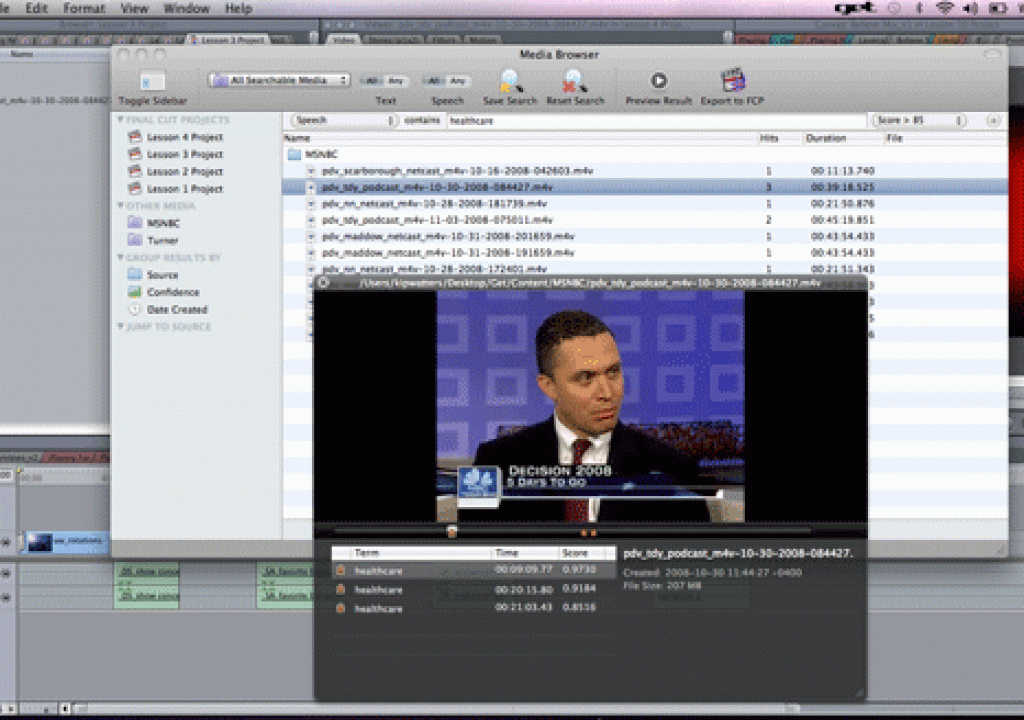
Task: Click the Preview Result play icon
Action: 658,80
